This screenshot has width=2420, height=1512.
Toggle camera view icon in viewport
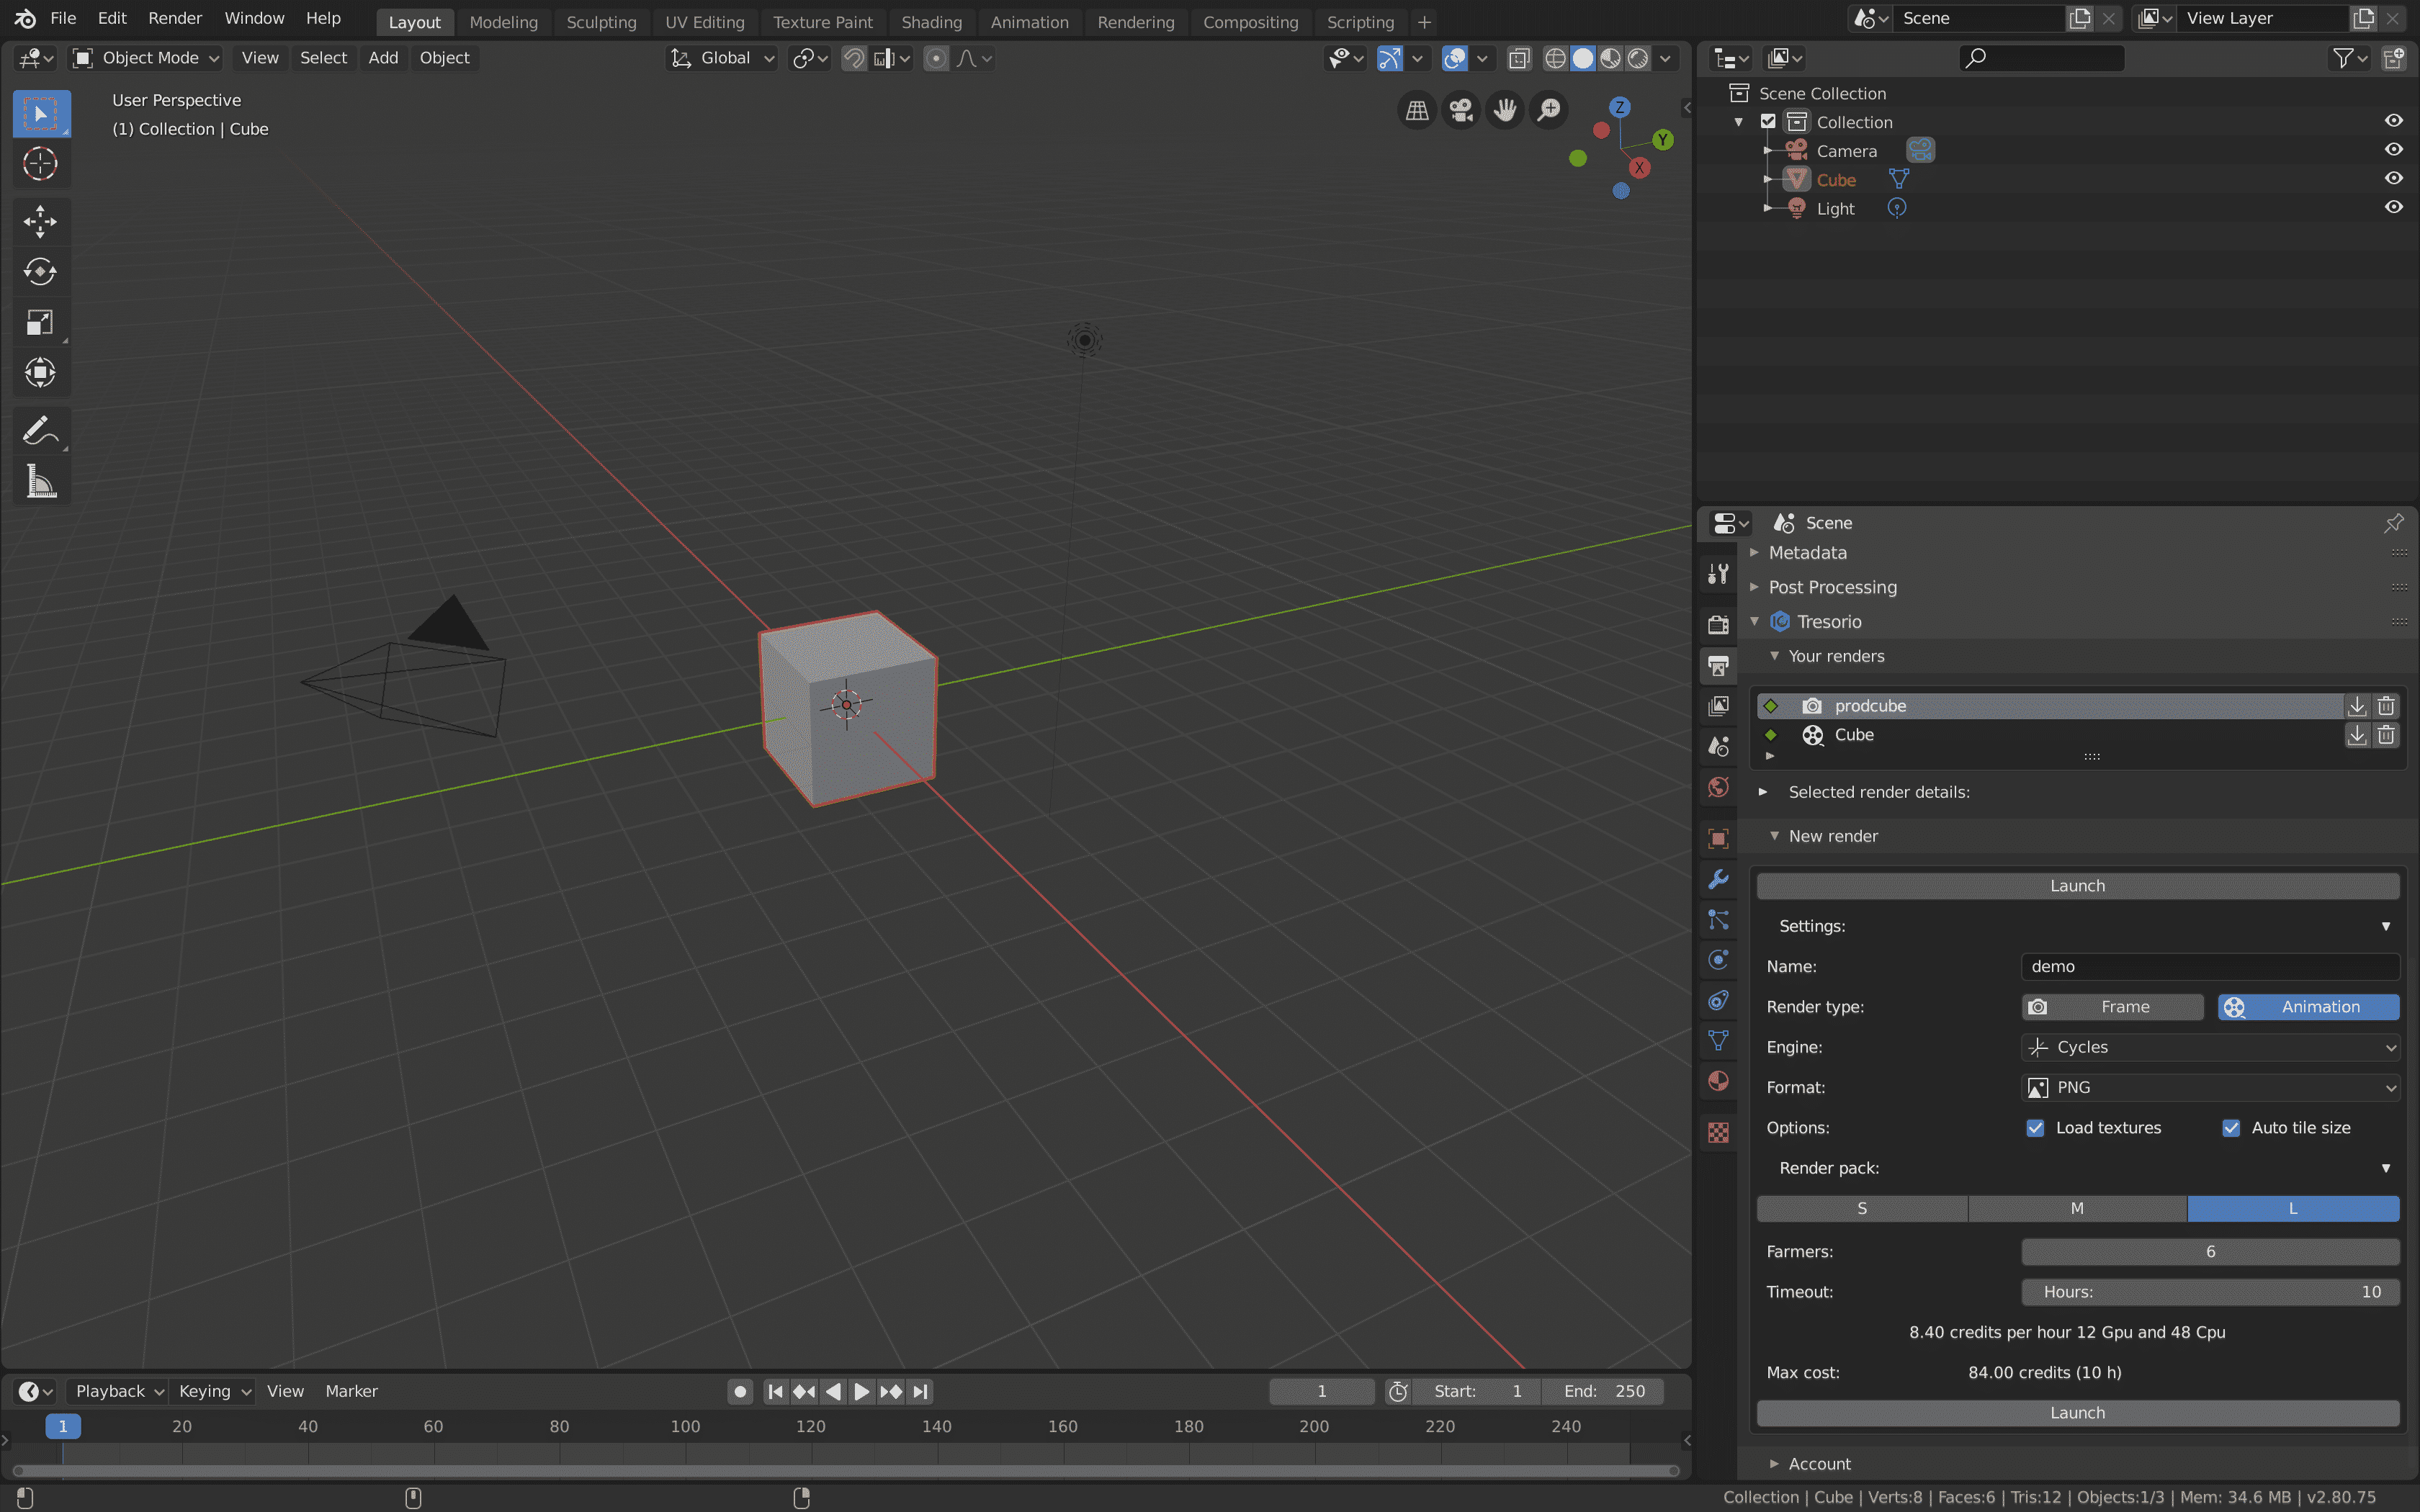(x=1461, y=110)
